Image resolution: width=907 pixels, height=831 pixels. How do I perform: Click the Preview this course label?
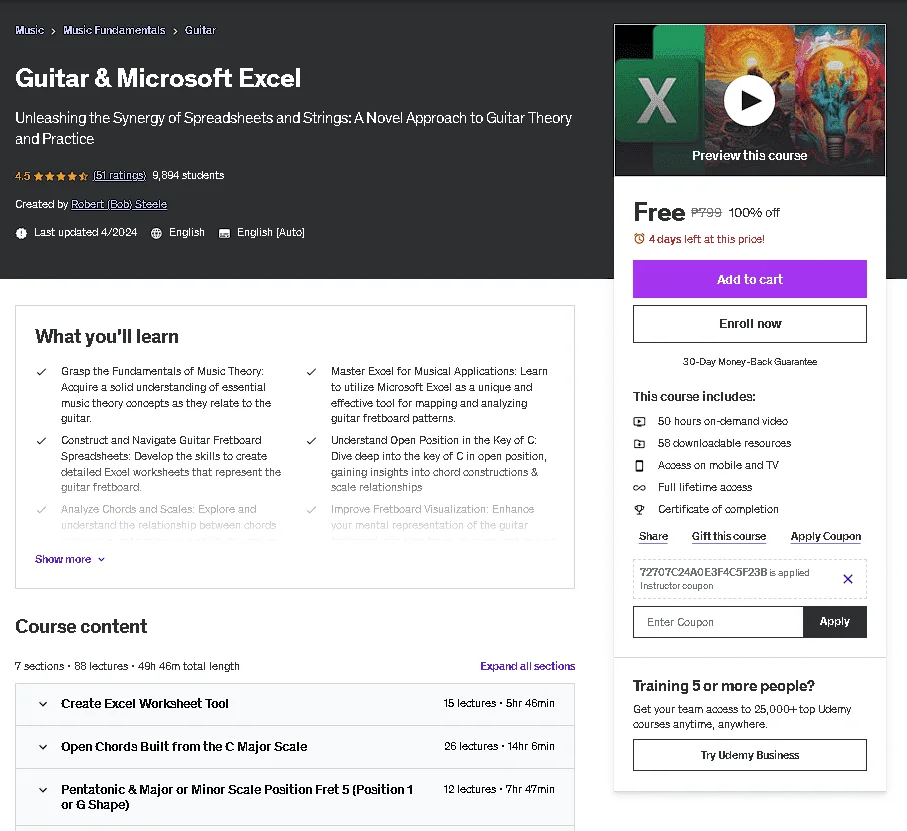point(750,156)
